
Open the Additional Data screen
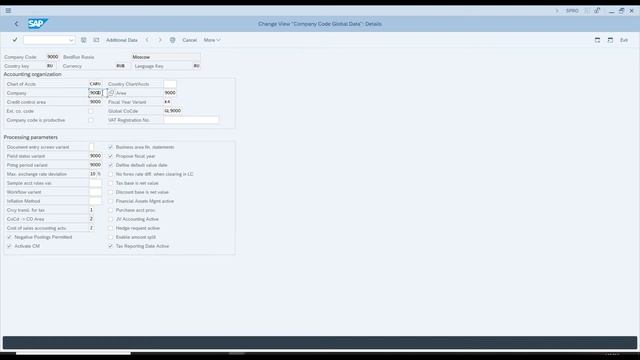[x=122, y=40]
